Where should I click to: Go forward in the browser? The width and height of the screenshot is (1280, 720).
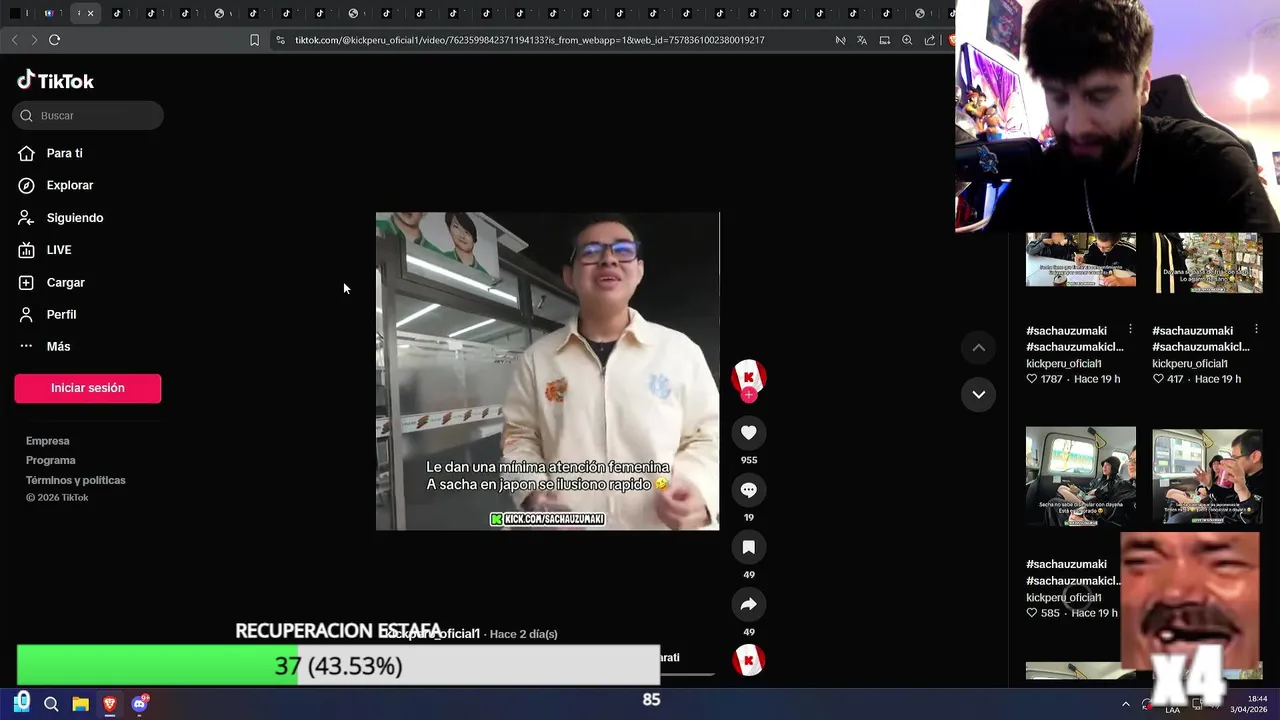tap(34, 40)
